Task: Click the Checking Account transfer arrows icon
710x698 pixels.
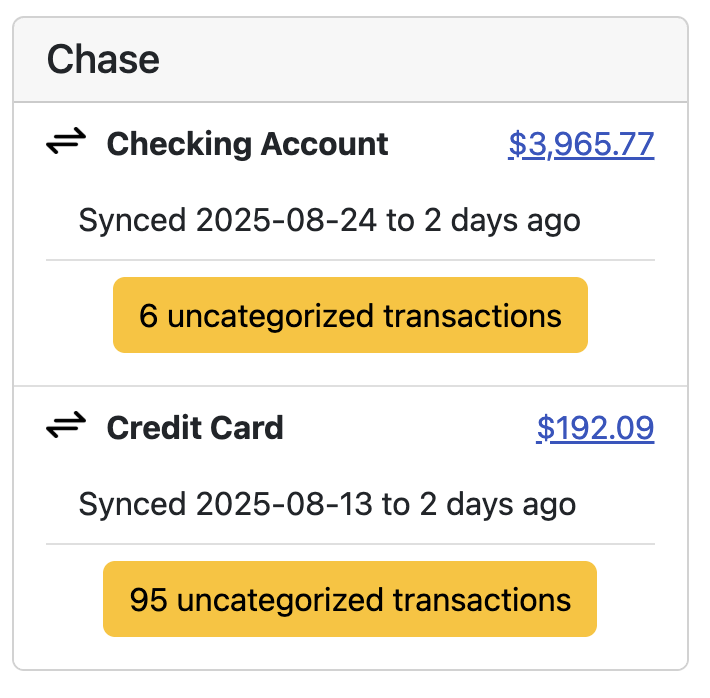Action: 67,144
